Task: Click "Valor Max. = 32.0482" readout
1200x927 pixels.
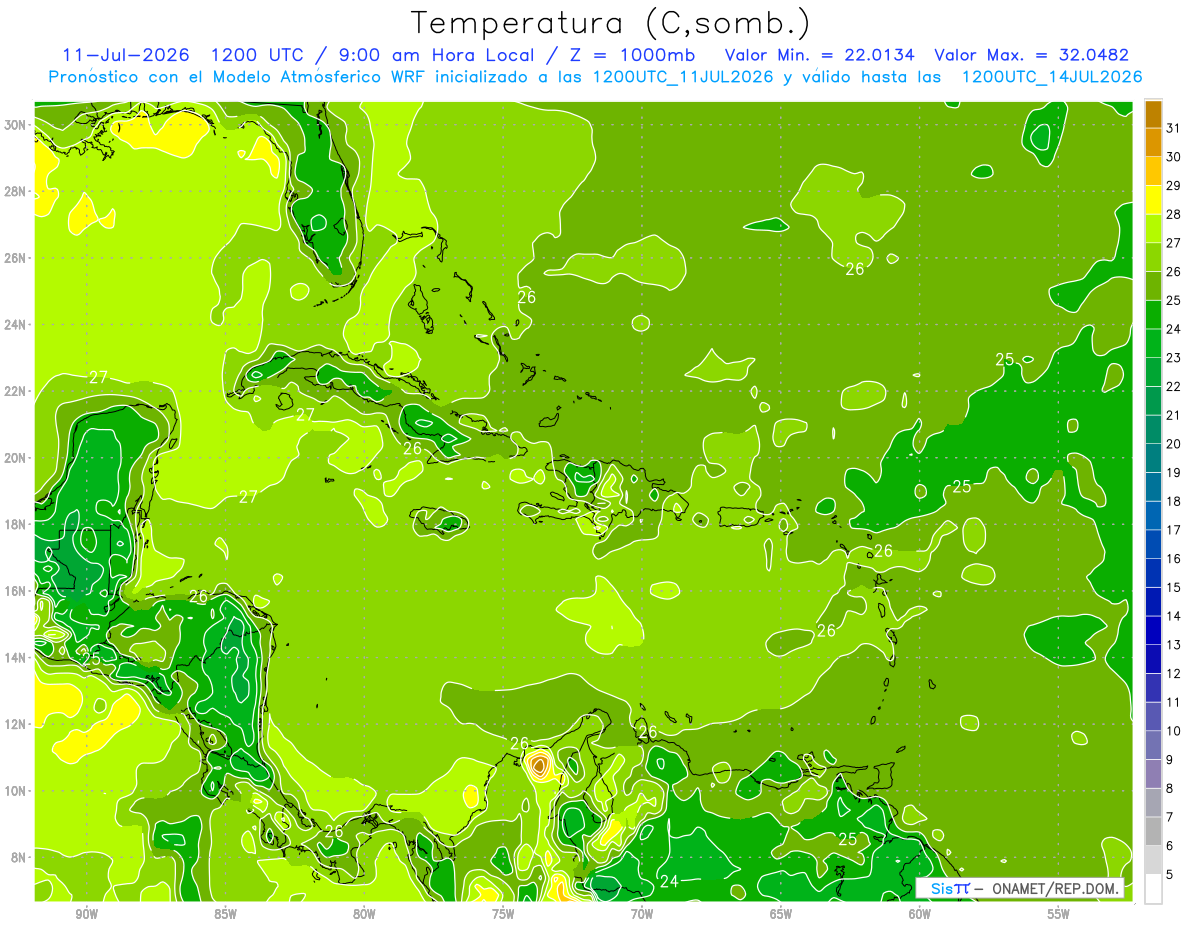Action: tap(1031, 55)
